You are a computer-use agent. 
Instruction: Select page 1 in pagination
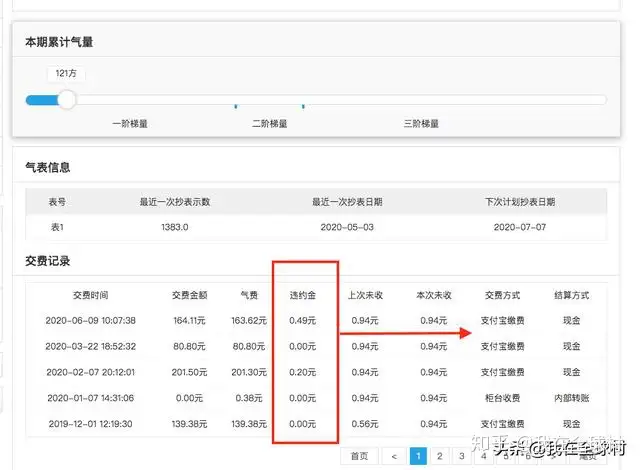point(418,456)
